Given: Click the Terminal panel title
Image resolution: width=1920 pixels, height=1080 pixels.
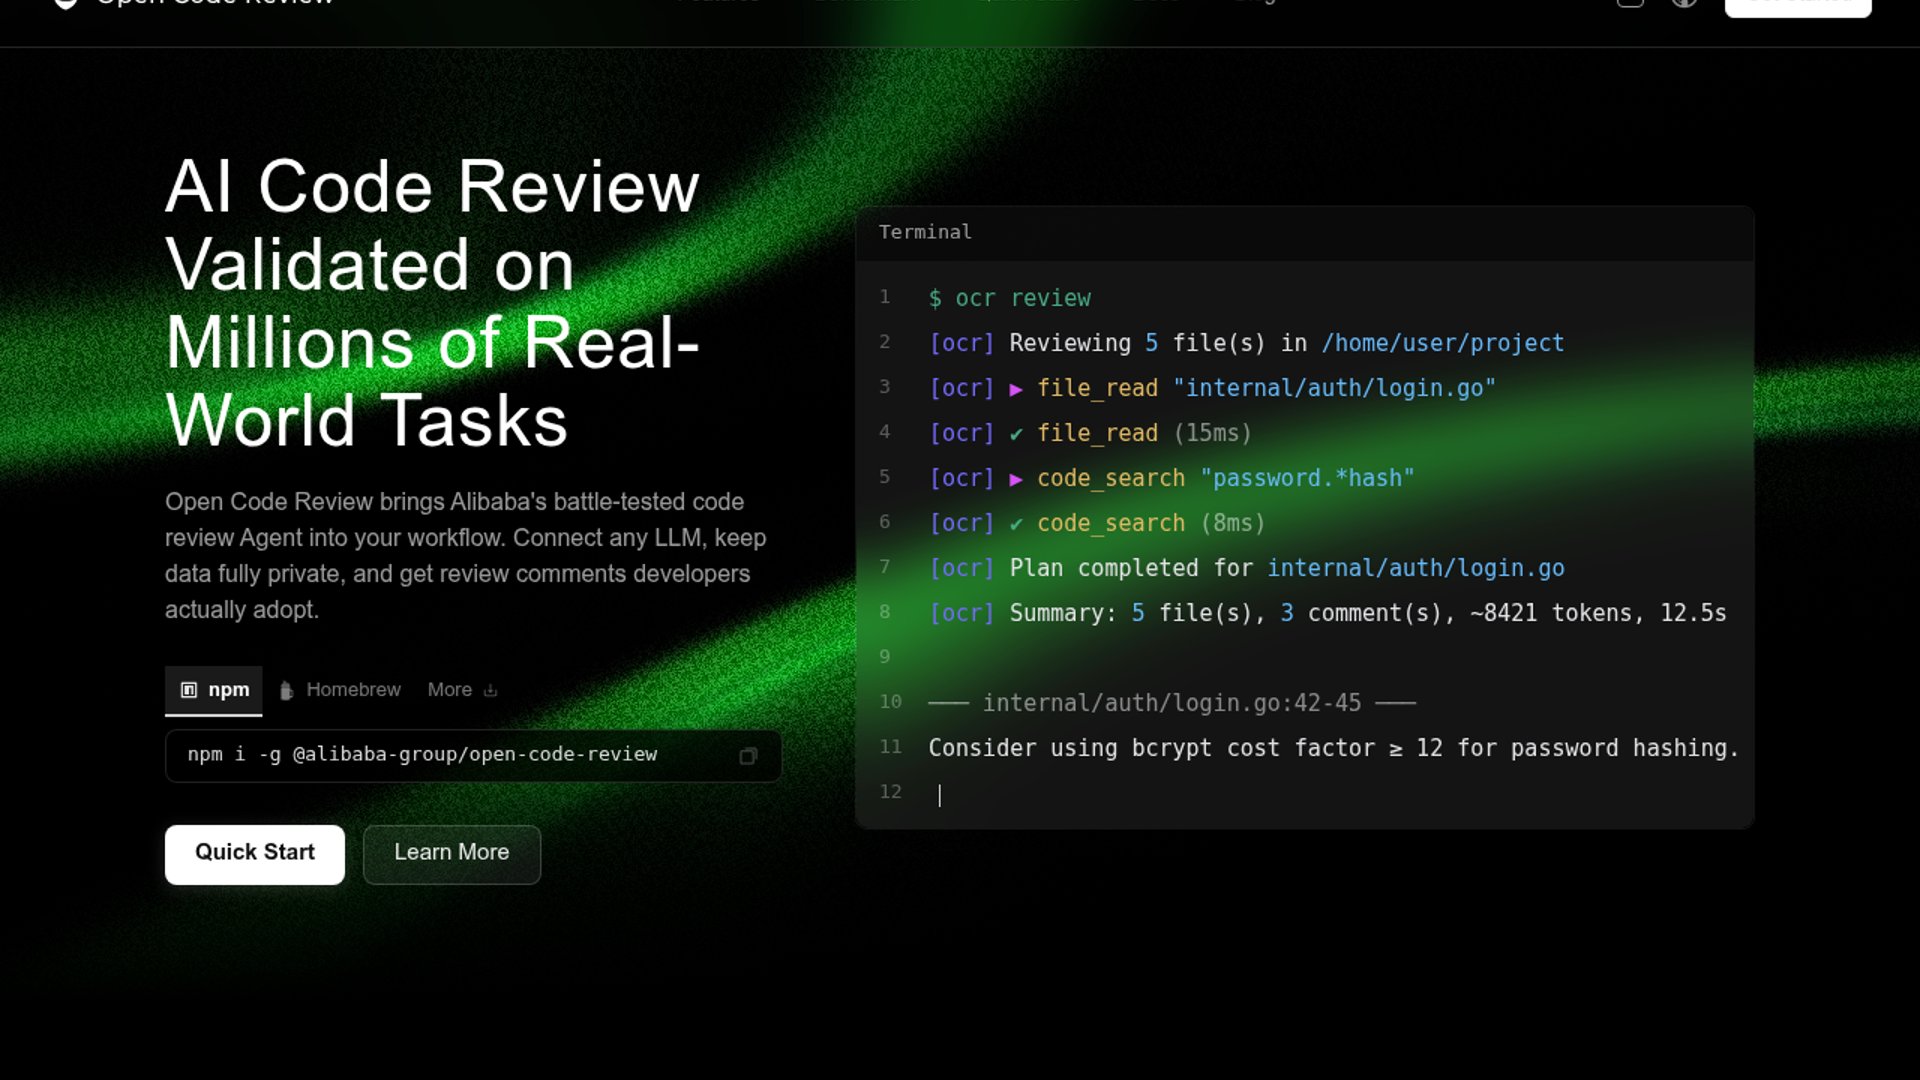Looking at the screenshot, I should tap(925, 232).
